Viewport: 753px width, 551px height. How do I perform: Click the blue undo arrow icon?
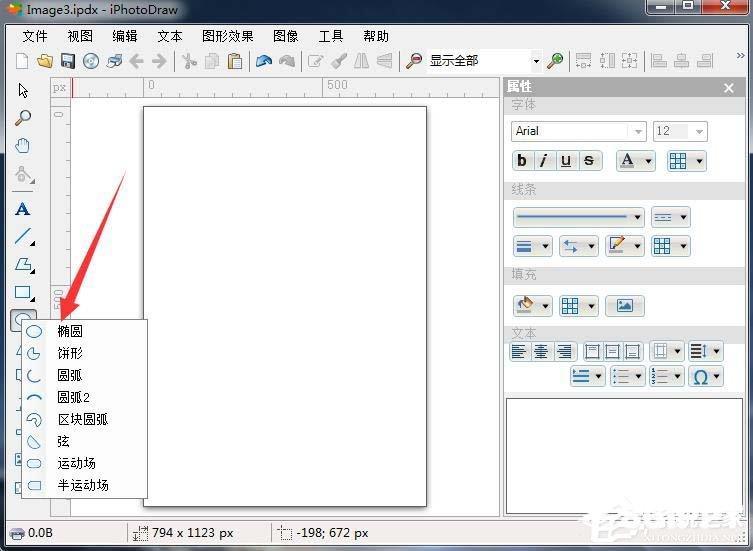264,61
